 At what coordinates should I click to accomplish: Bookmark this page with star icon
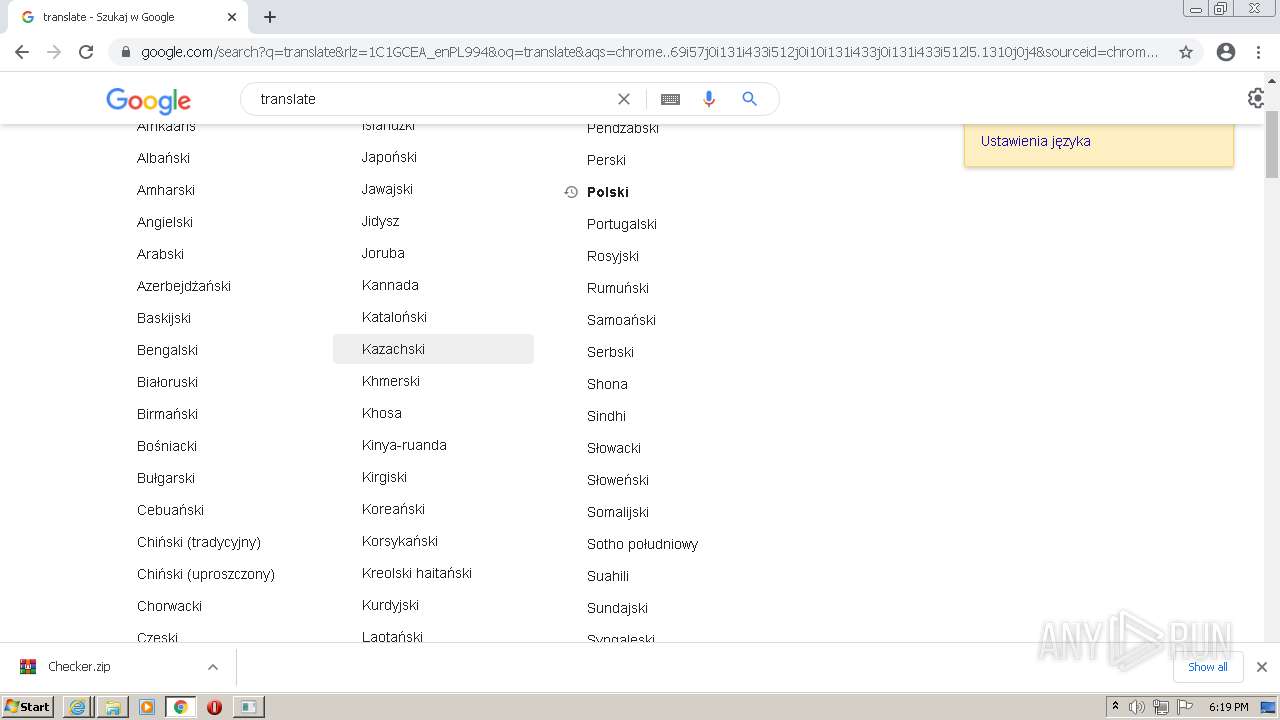(x=1186, y=52)
